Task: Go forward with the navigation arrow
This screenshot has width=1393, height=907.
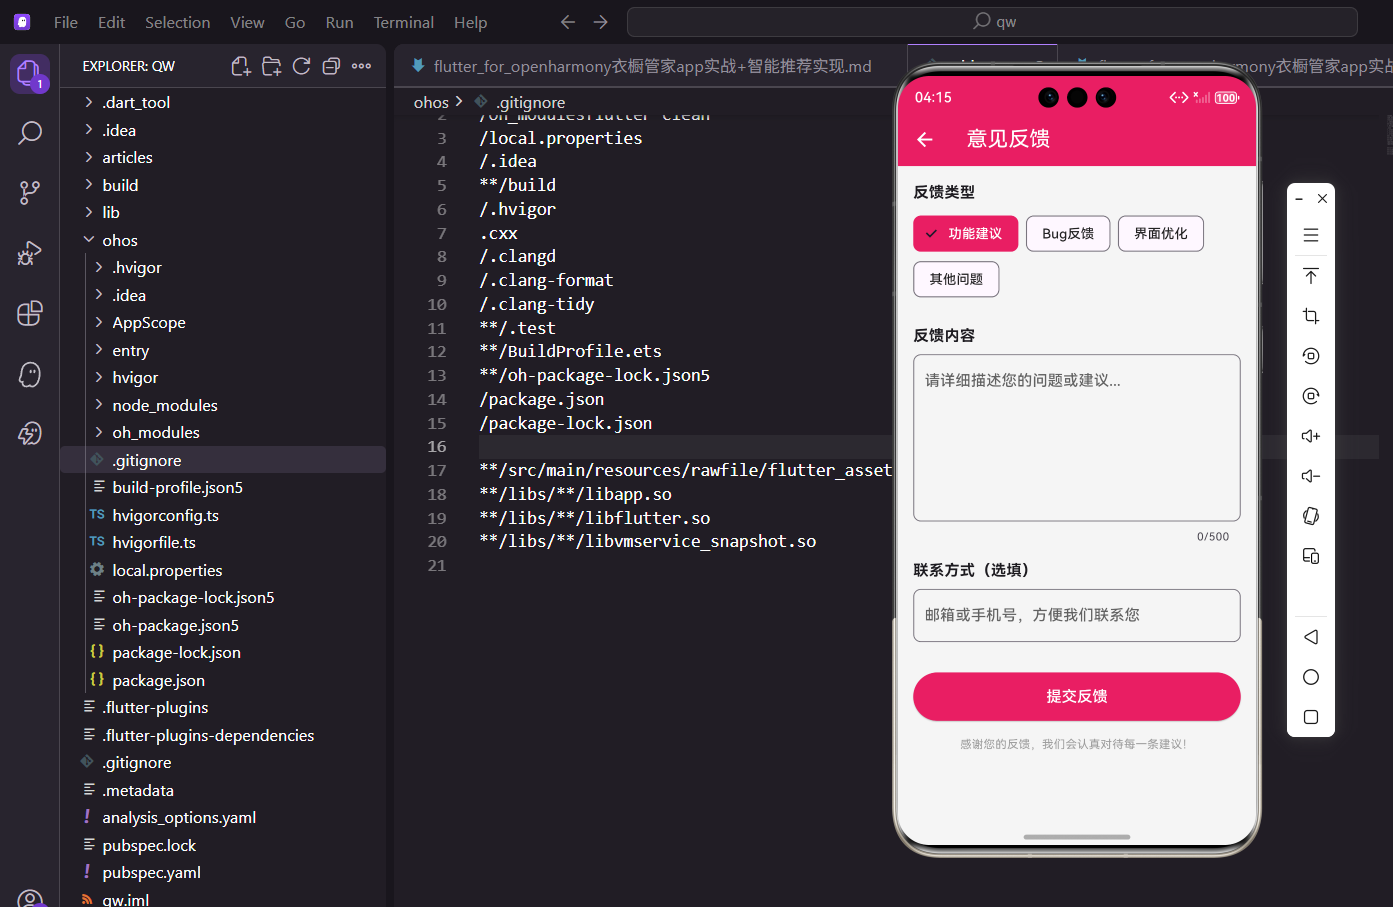Action: 600,22
